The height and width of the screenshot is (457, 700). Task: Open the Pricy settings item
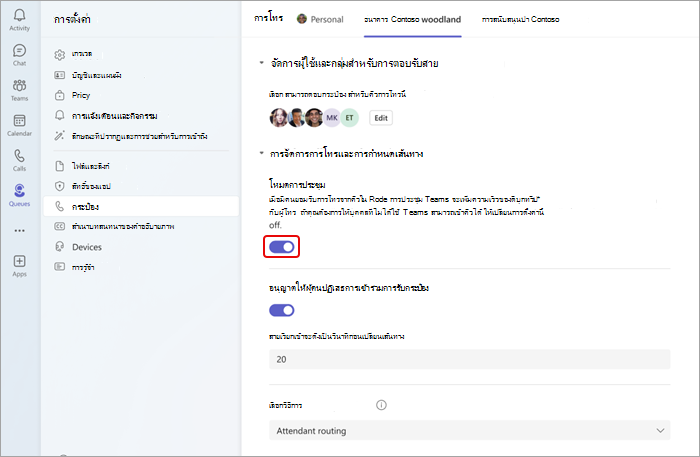(x=141, y=95)
